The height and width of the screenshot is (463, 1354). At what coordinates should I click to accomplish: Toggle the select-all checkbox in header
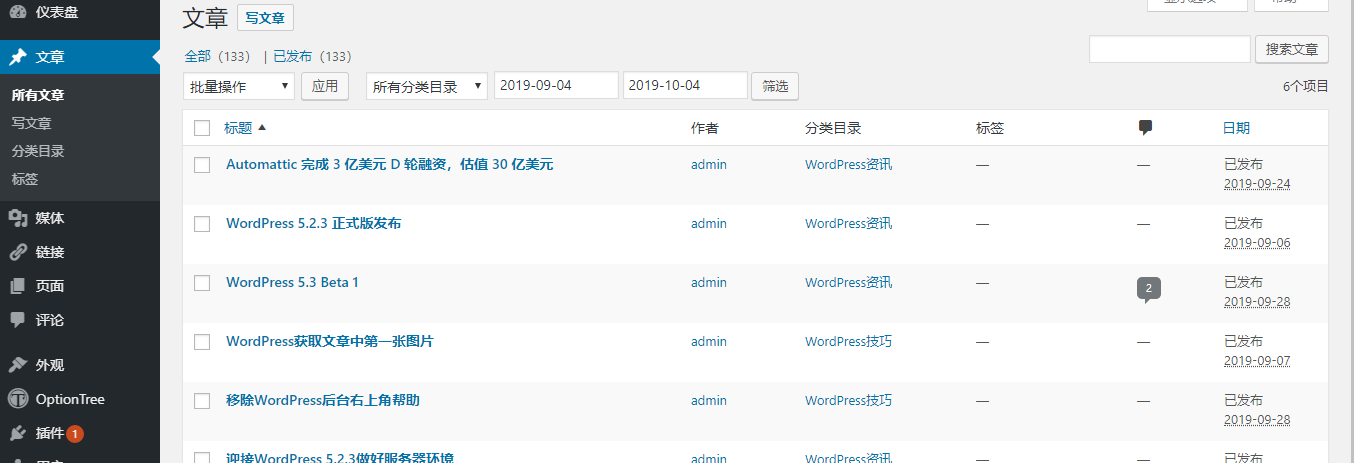(x=202, y=128)
